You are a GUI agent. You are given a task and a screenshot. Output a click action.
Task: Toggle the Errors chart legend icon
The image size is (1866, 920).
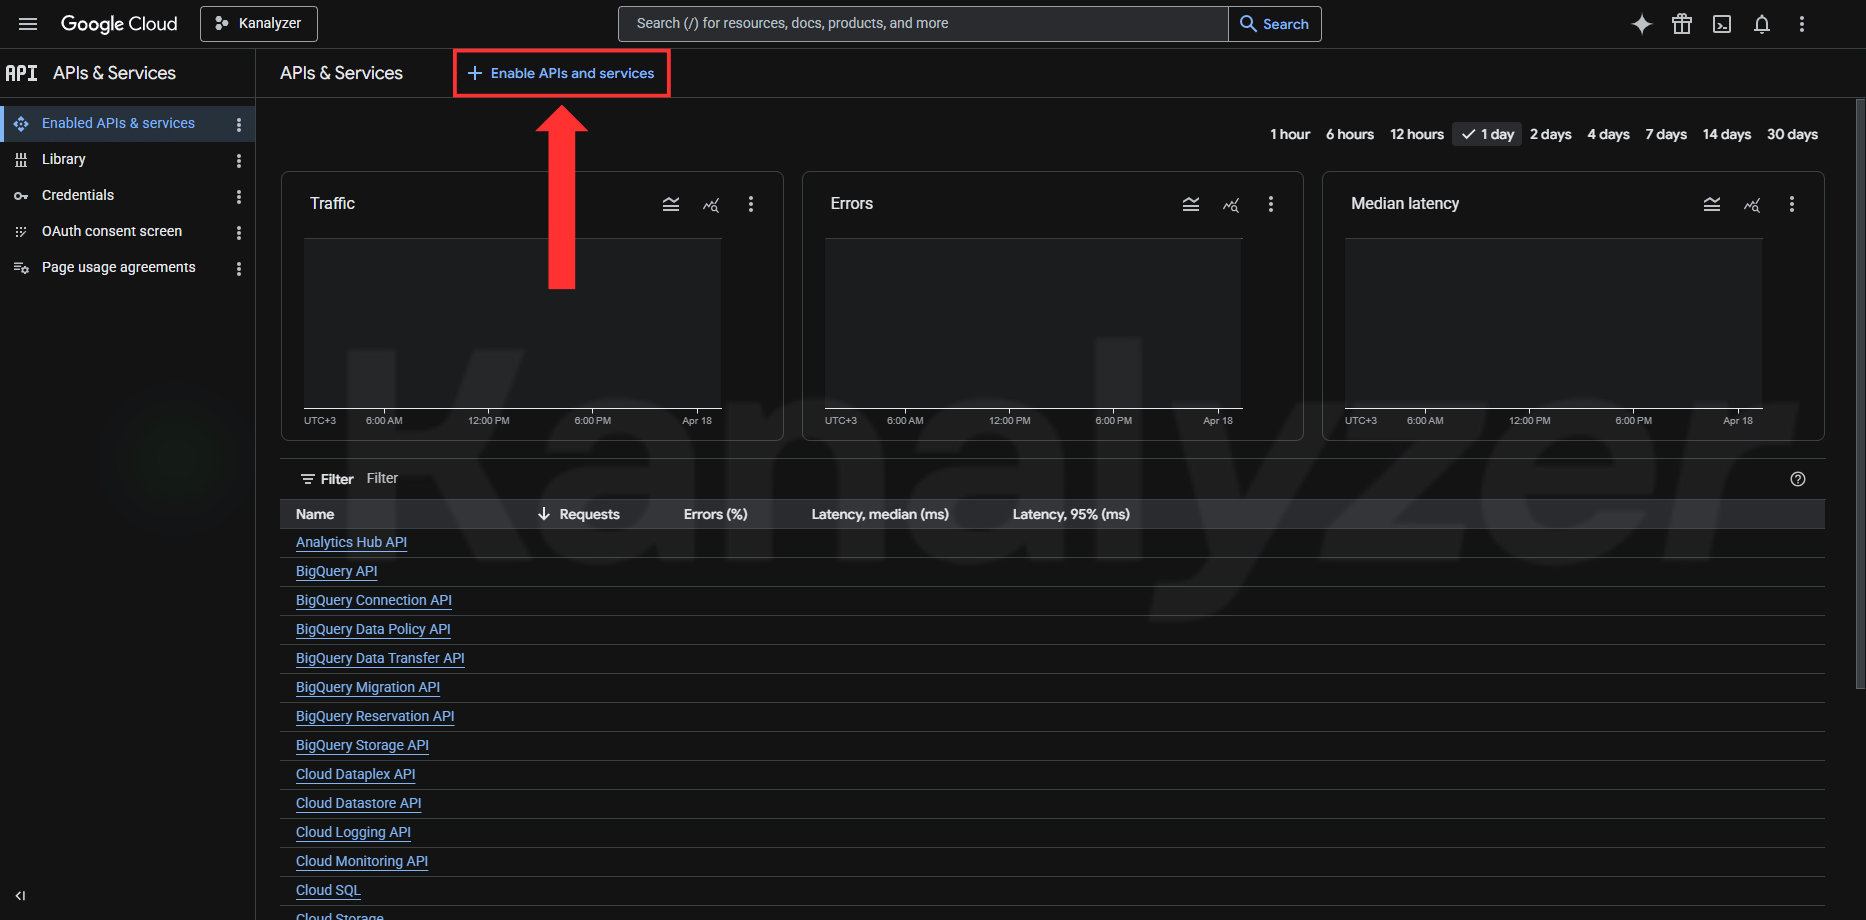pos(1191,204)
